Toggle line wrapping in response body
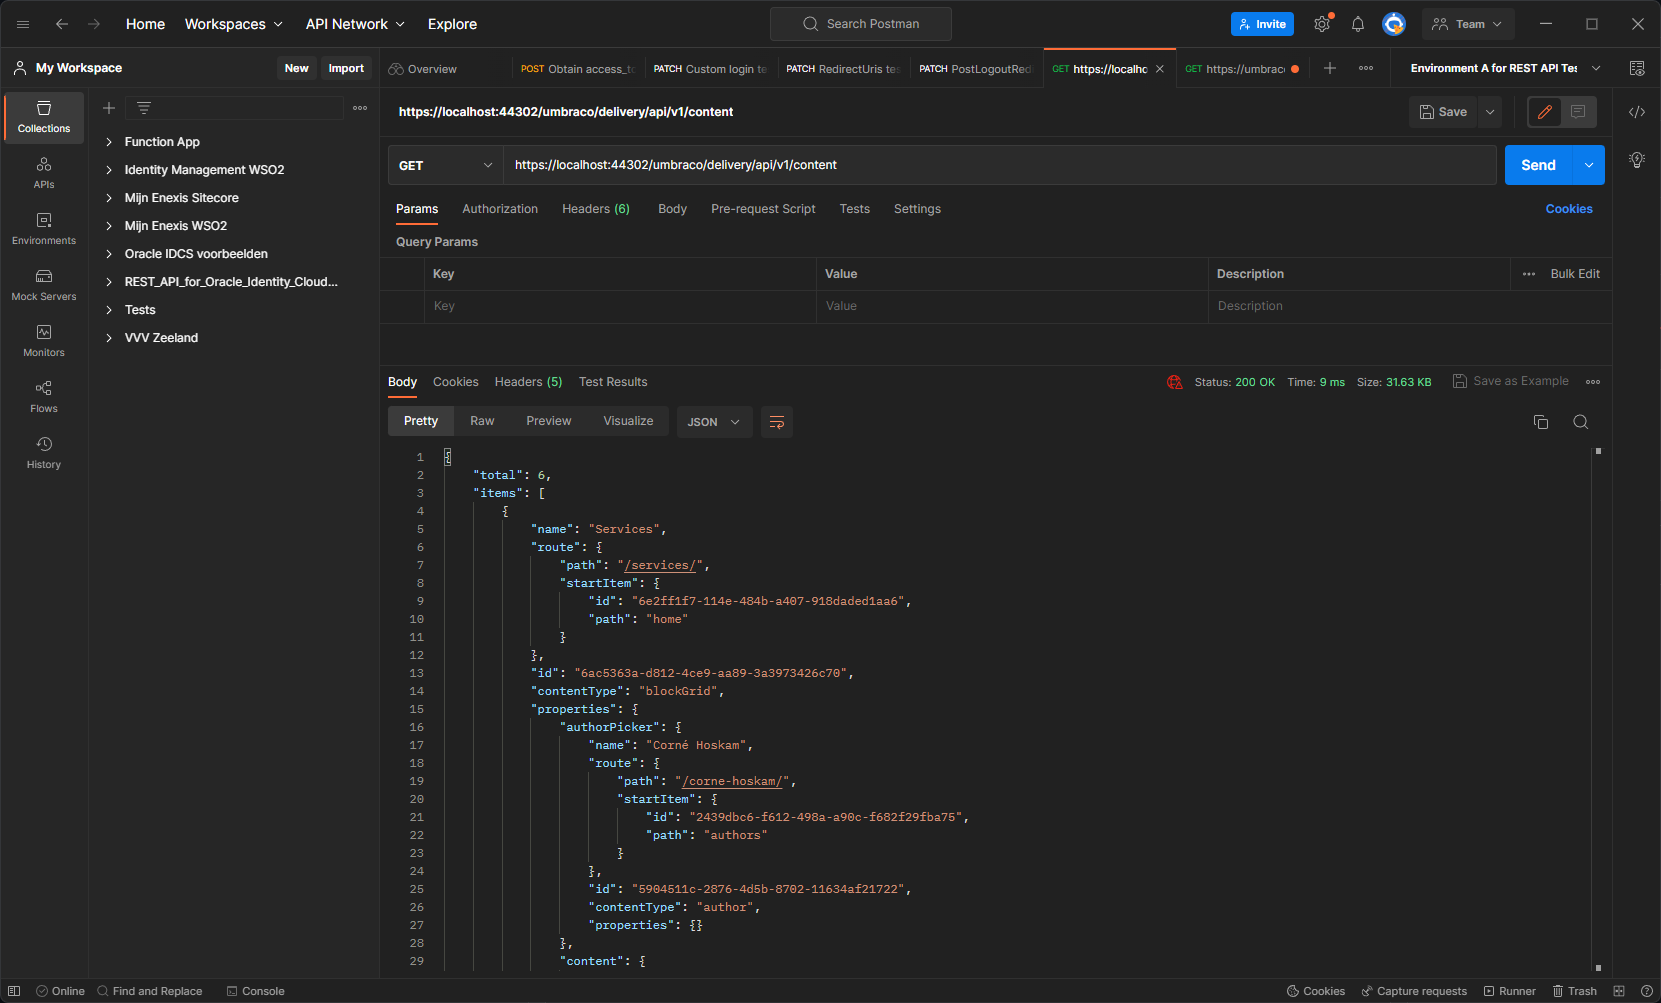Screen dimensions: 1661x1003 click(777, 421)
